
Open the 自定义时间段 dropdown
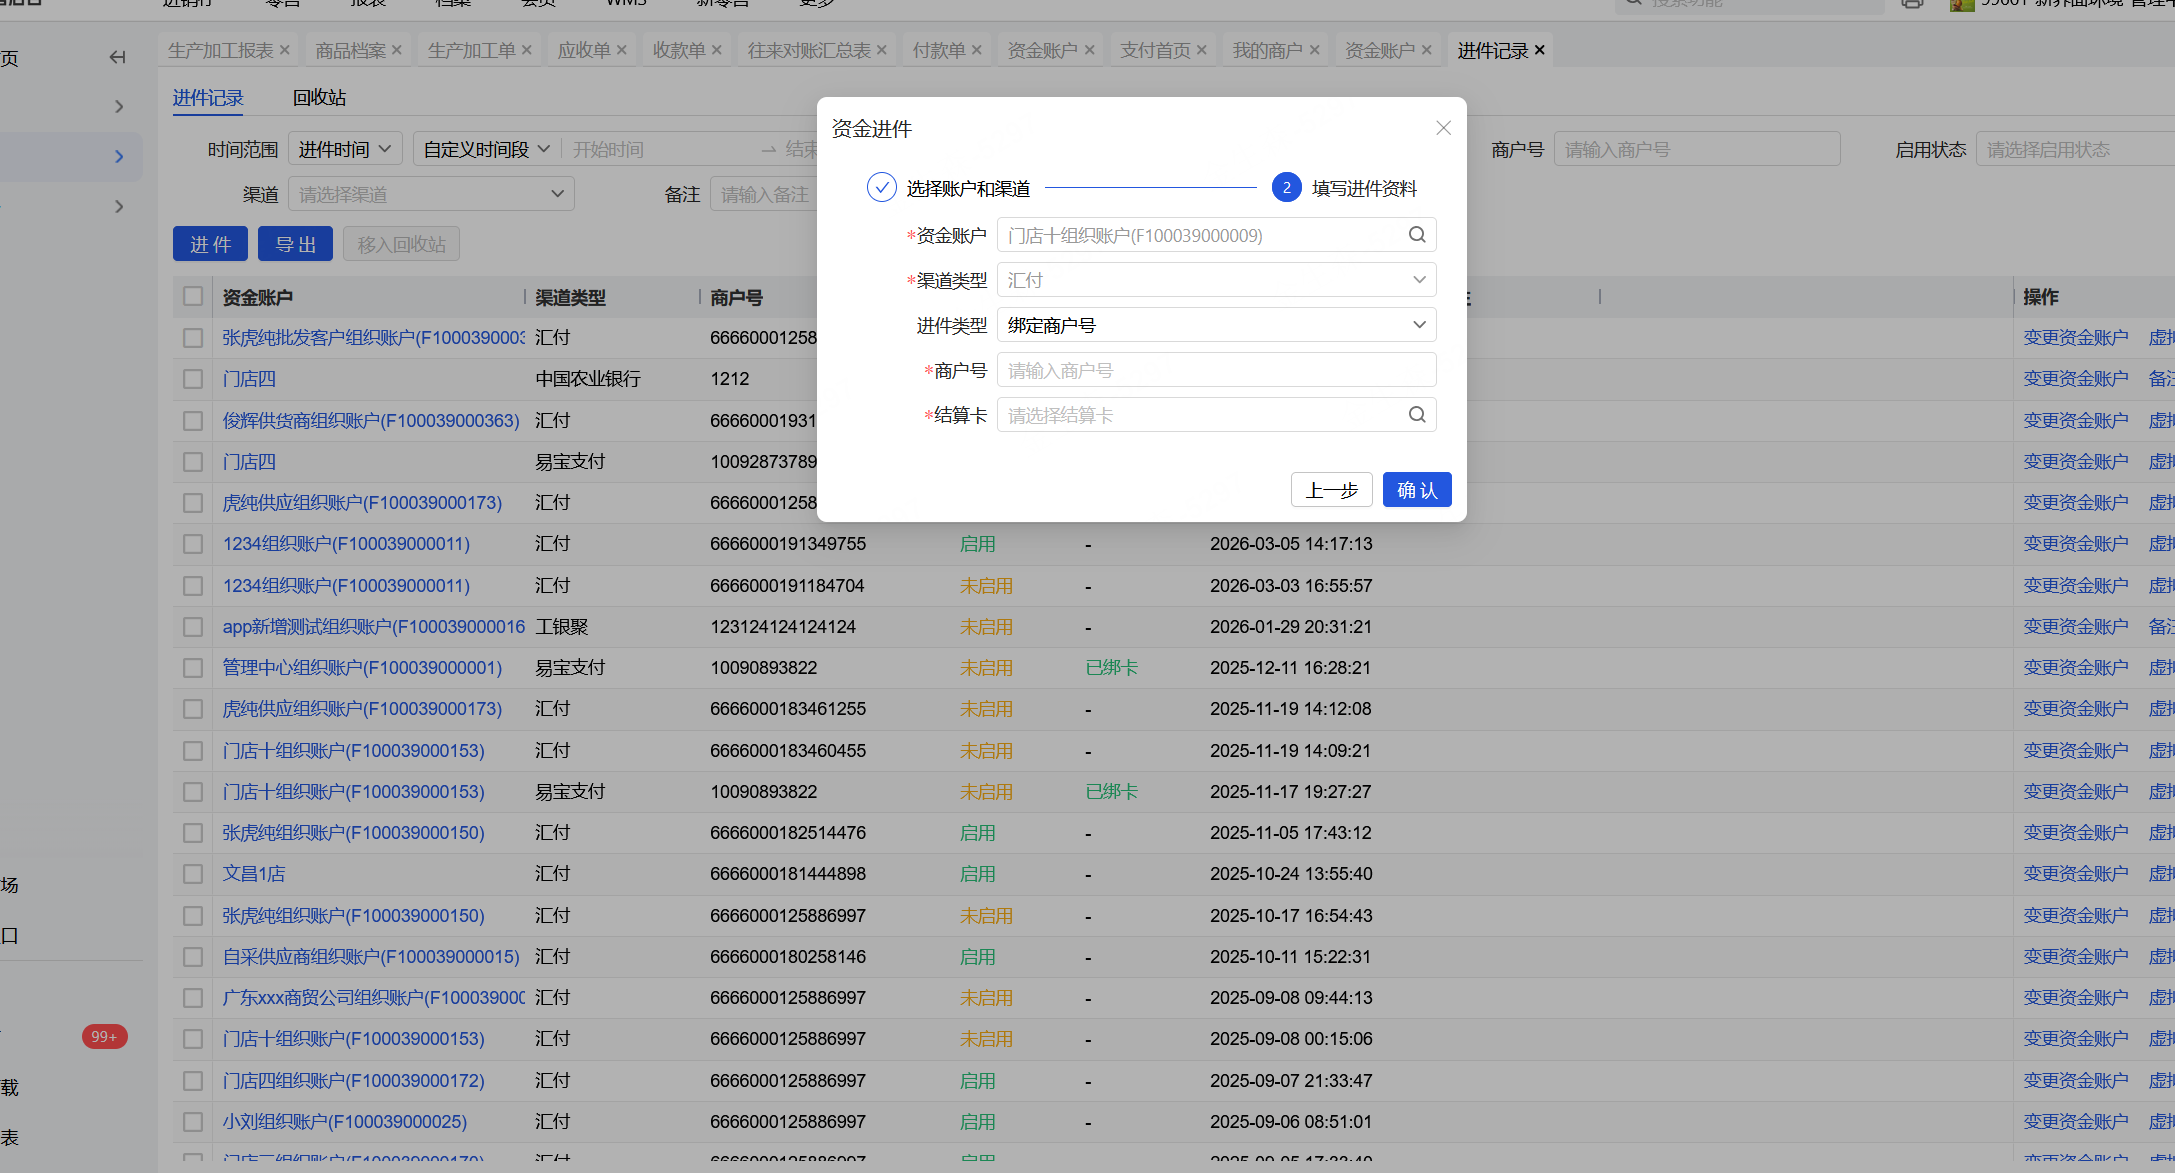[x=486, y=149]
